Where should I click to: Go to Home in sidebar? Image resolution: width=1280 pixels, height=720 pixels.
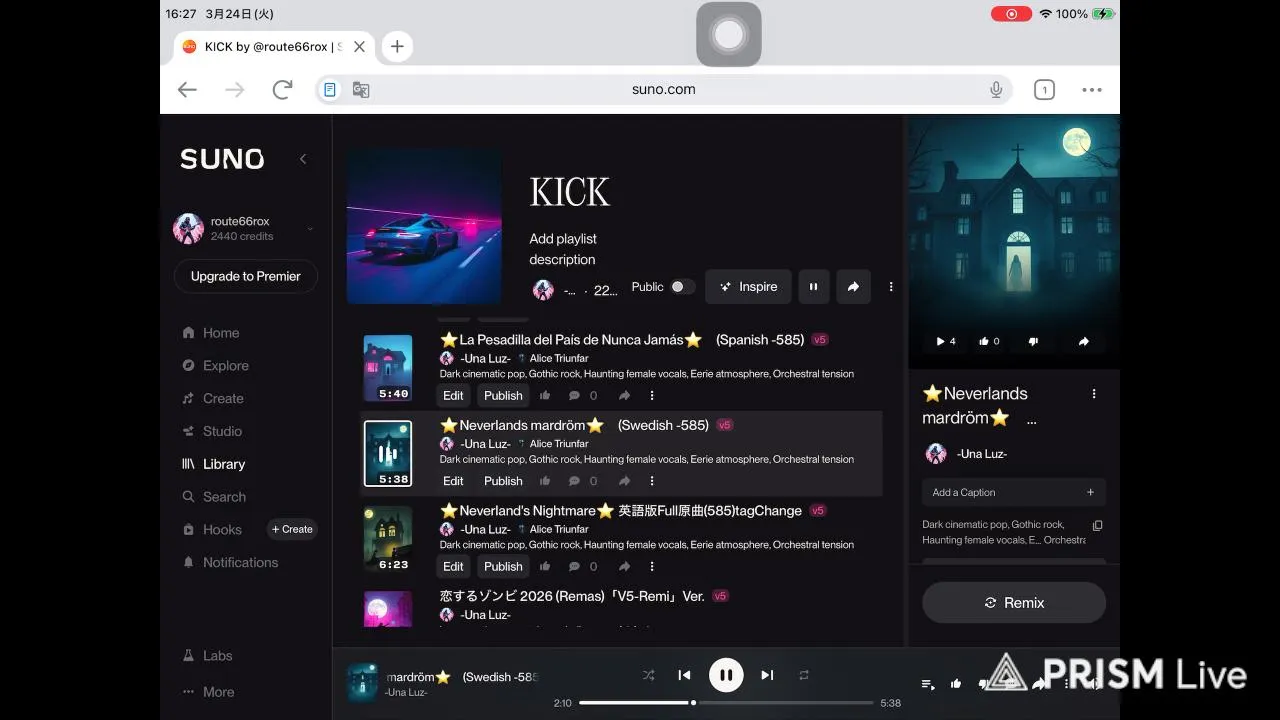pos(211,333)
